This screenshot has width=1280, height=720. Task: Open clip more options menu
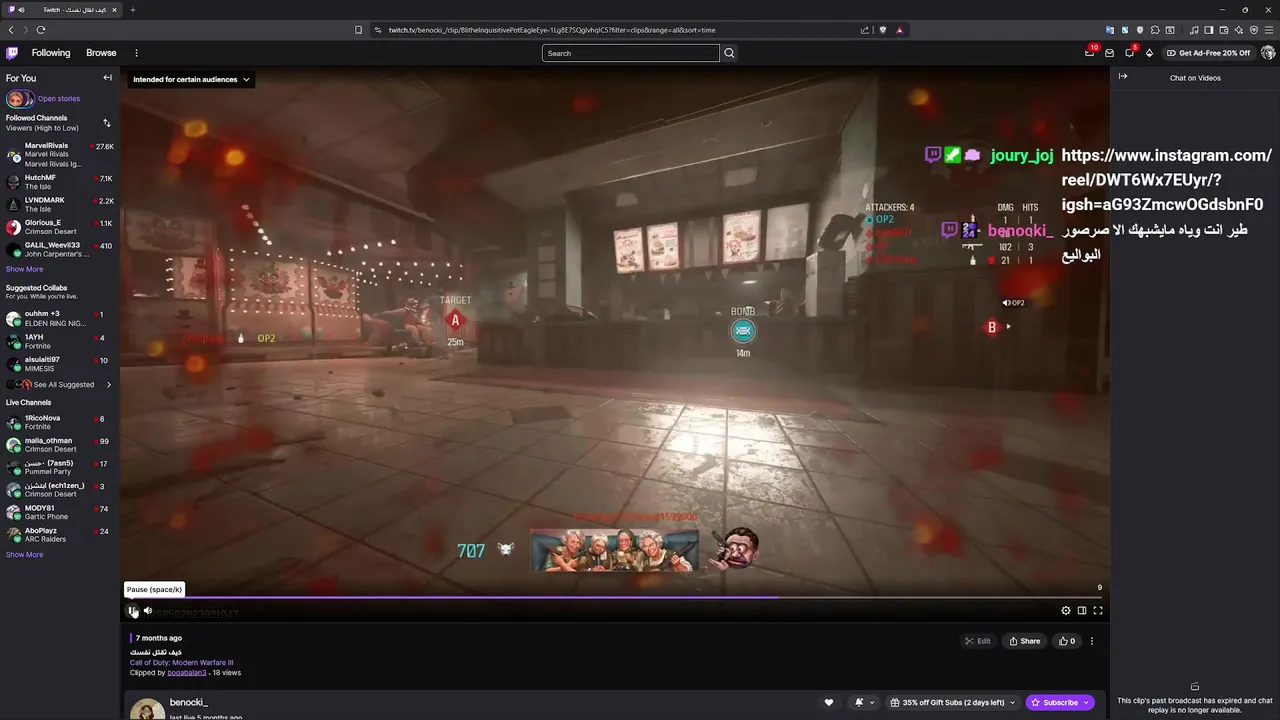[1092, 641]
